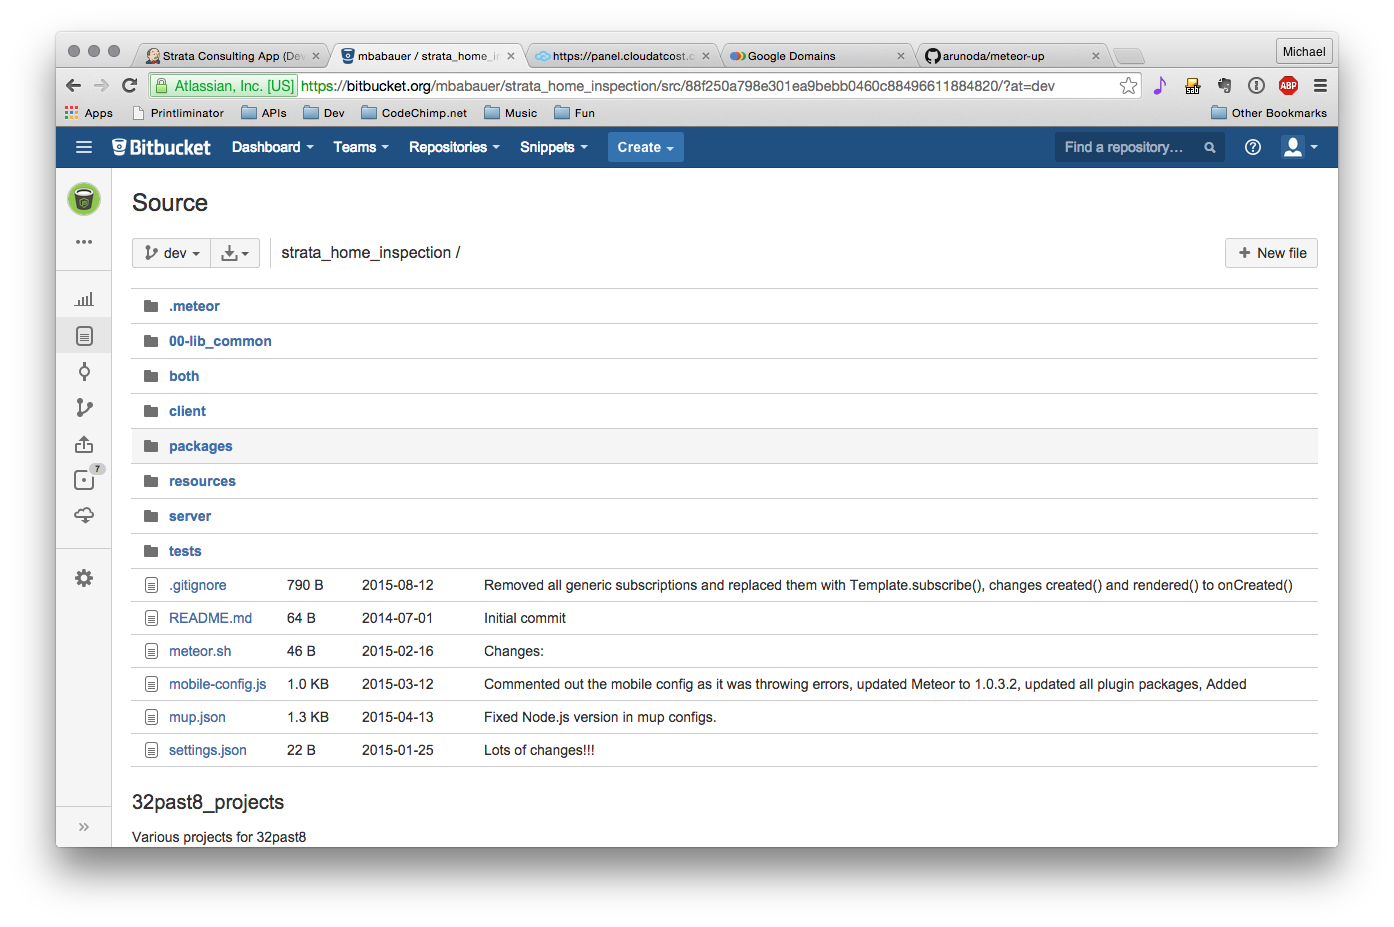The image size is (1394, 927).
Task: Expand the Repositories menu in the navbar
Action: [453, 147]
